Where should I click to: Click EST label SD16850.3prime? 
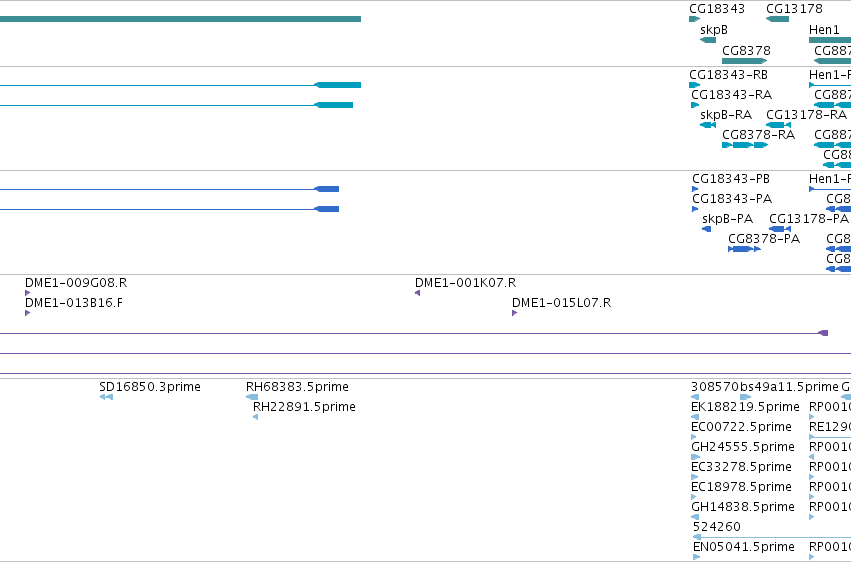[150, 387]
